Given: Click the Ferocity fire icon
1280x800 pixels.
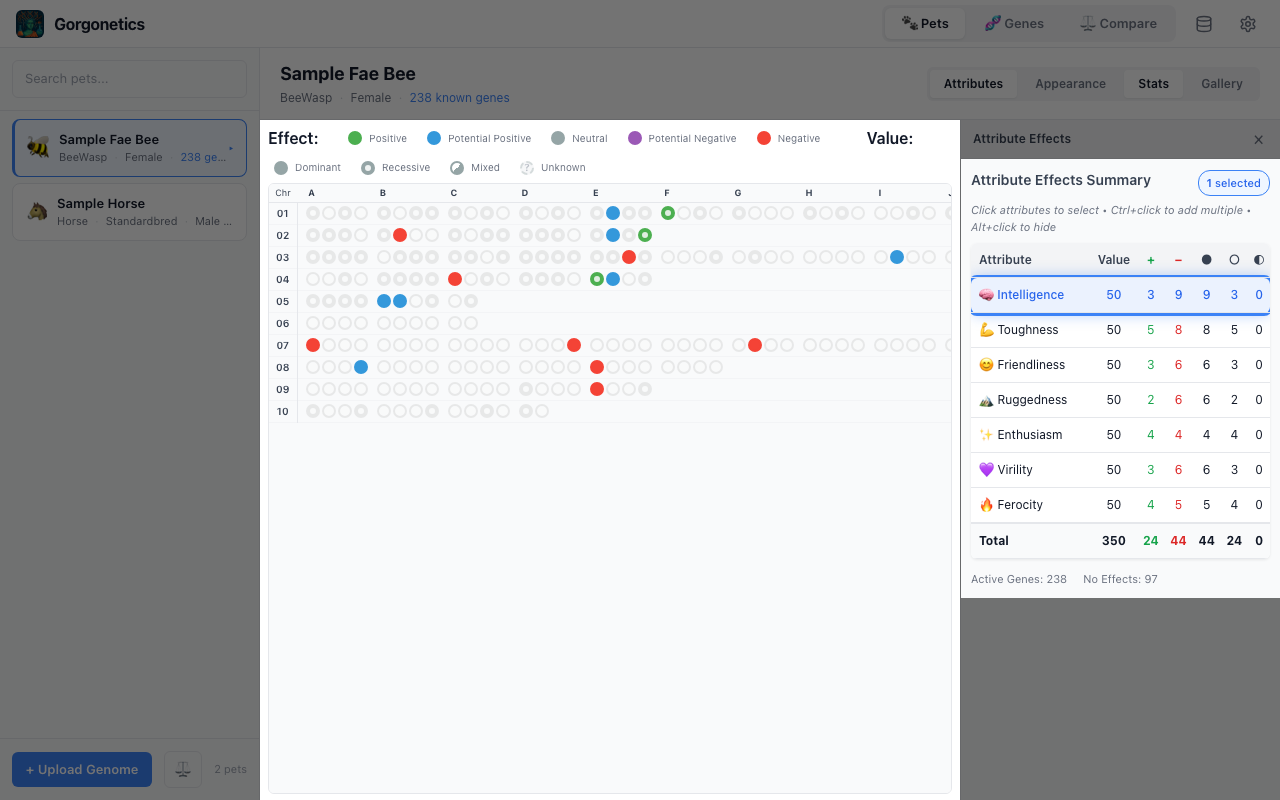Looking at the screenshot, I should click(x=988, y=504).
